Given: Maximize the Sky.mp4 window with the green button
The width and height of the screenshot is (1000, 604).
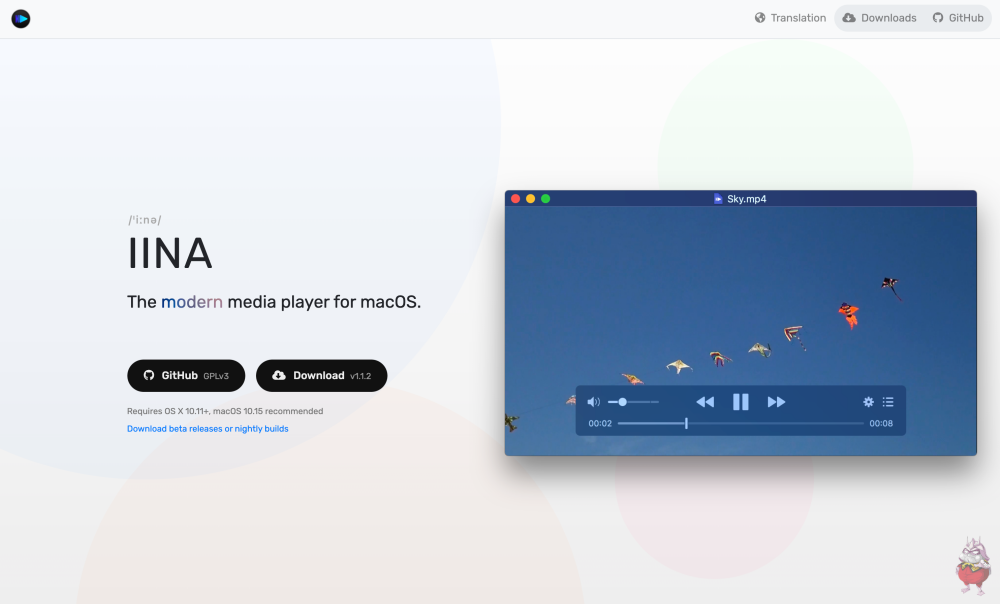Looking at the screenshot, I should coord(546,199).
